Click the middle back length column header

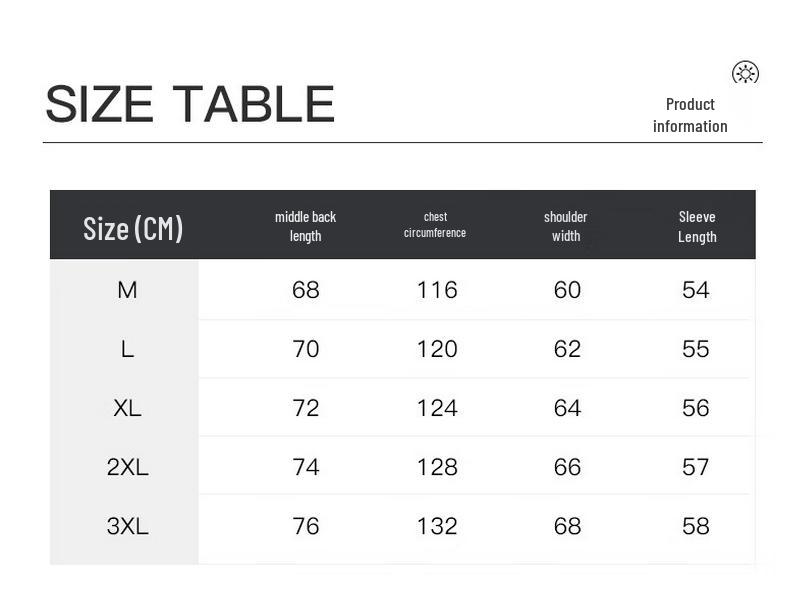pyautogui.click(x=305, y=226)
